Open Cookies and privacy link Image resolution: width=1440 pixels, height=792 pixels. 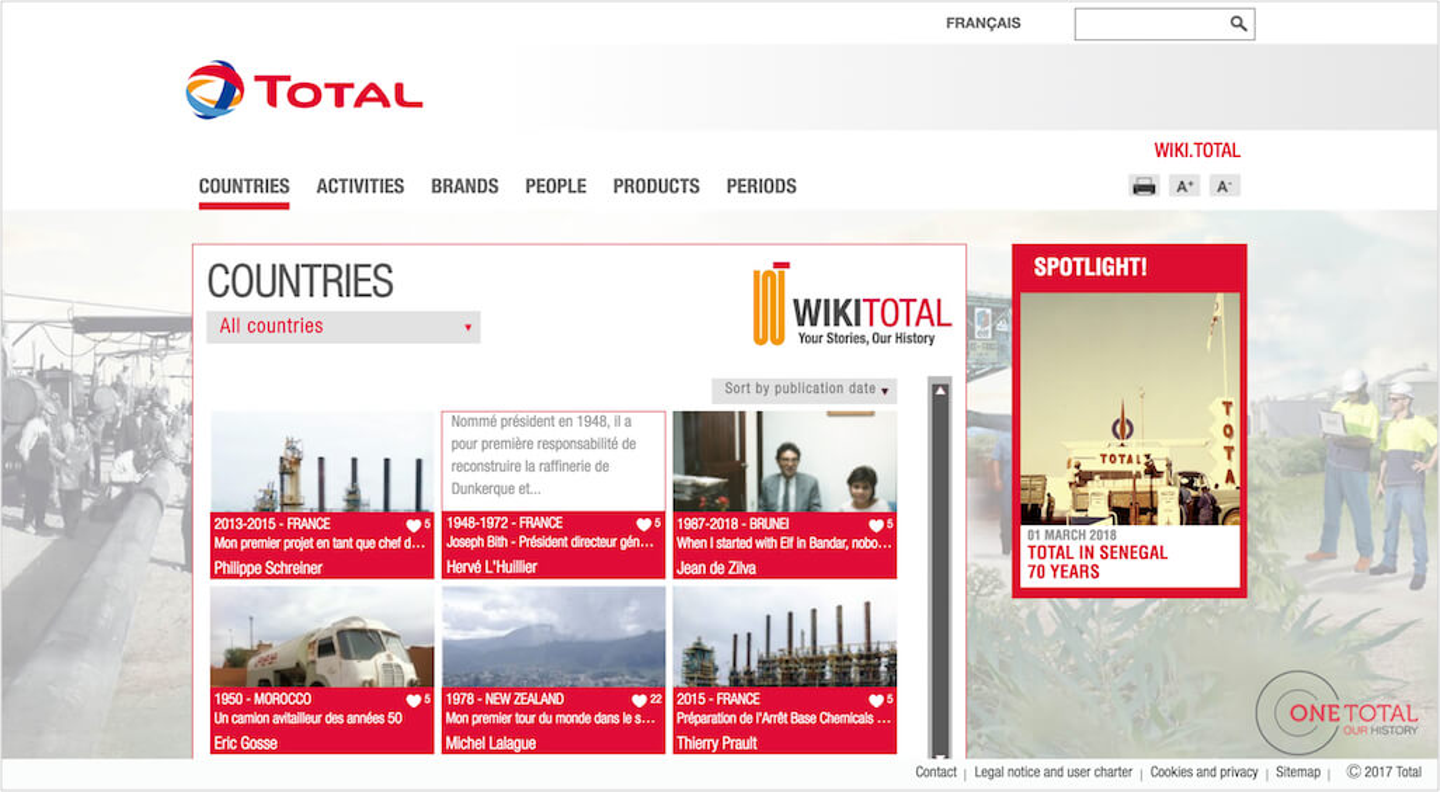tap(1204, 772)
